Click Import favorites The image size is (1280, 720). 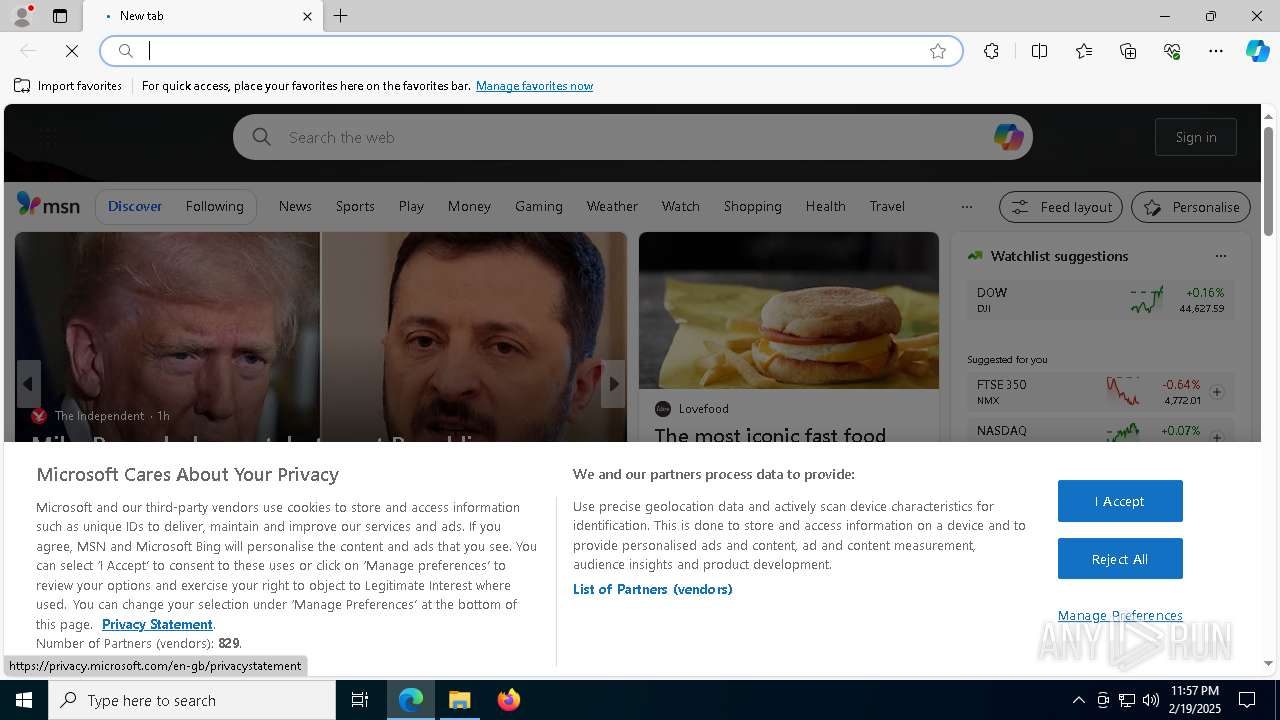68,86
